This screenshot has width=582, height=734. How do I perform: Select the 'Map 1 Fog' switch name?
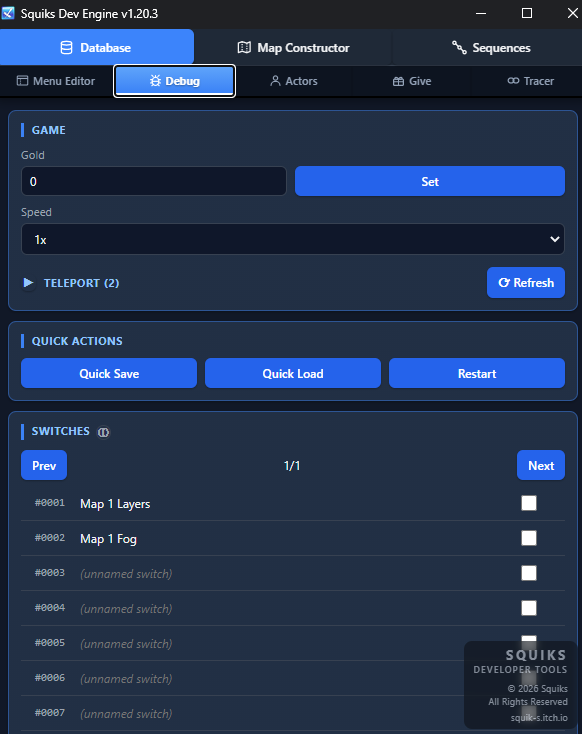[x=108, y=539]
